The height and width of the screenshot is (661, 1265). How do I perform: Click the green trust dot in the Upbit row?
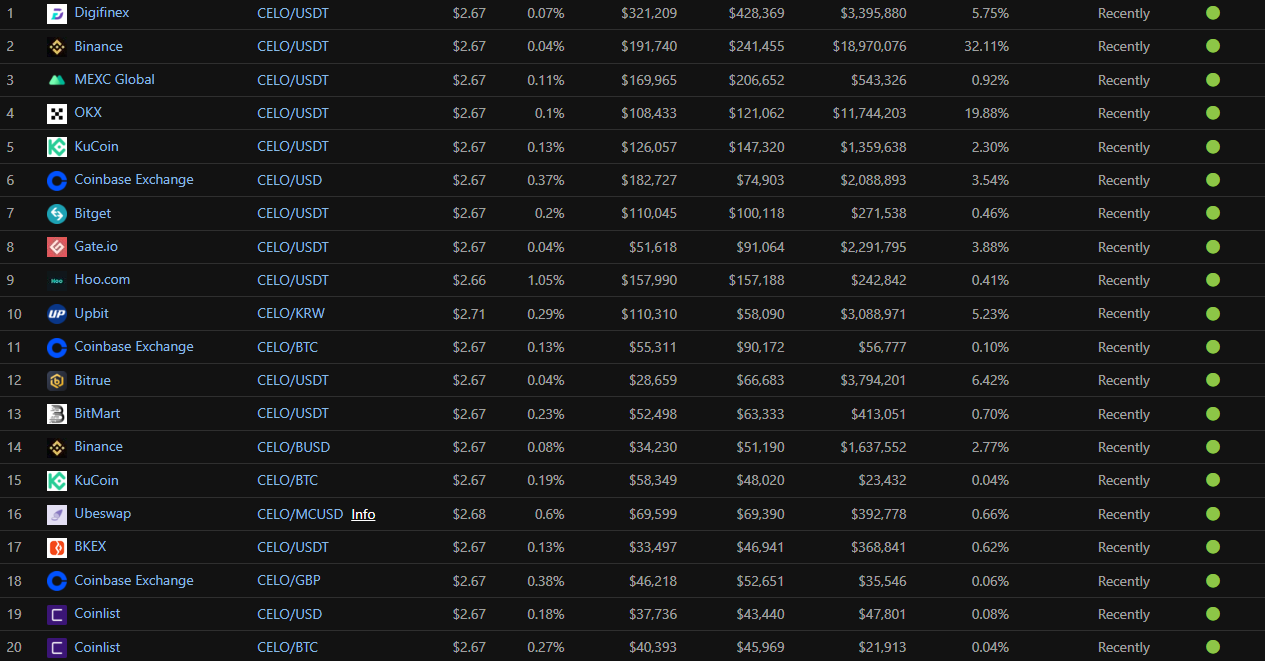[x=1213, y=314]
